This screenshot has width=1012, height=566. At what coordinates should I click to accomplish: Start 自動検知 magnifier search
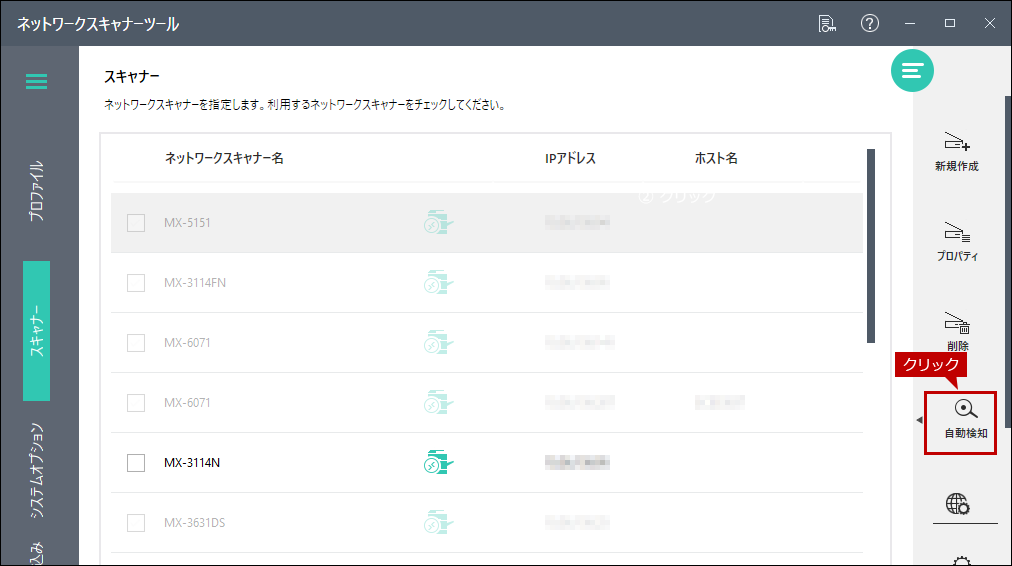point(966,409)
